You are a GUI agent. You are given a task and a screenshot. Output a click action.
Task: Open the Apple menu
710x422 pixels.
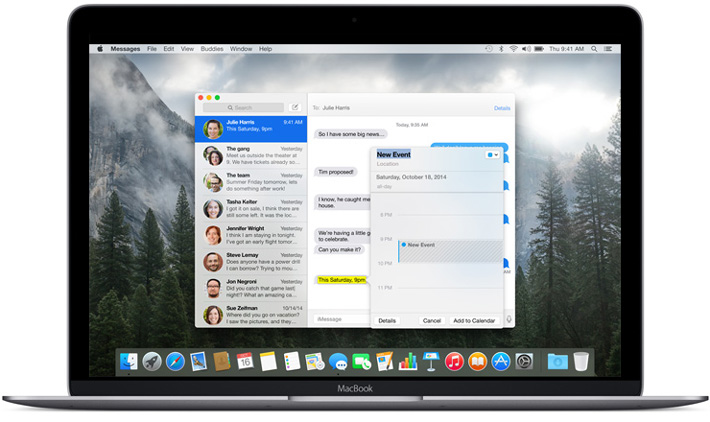[100, 48]
